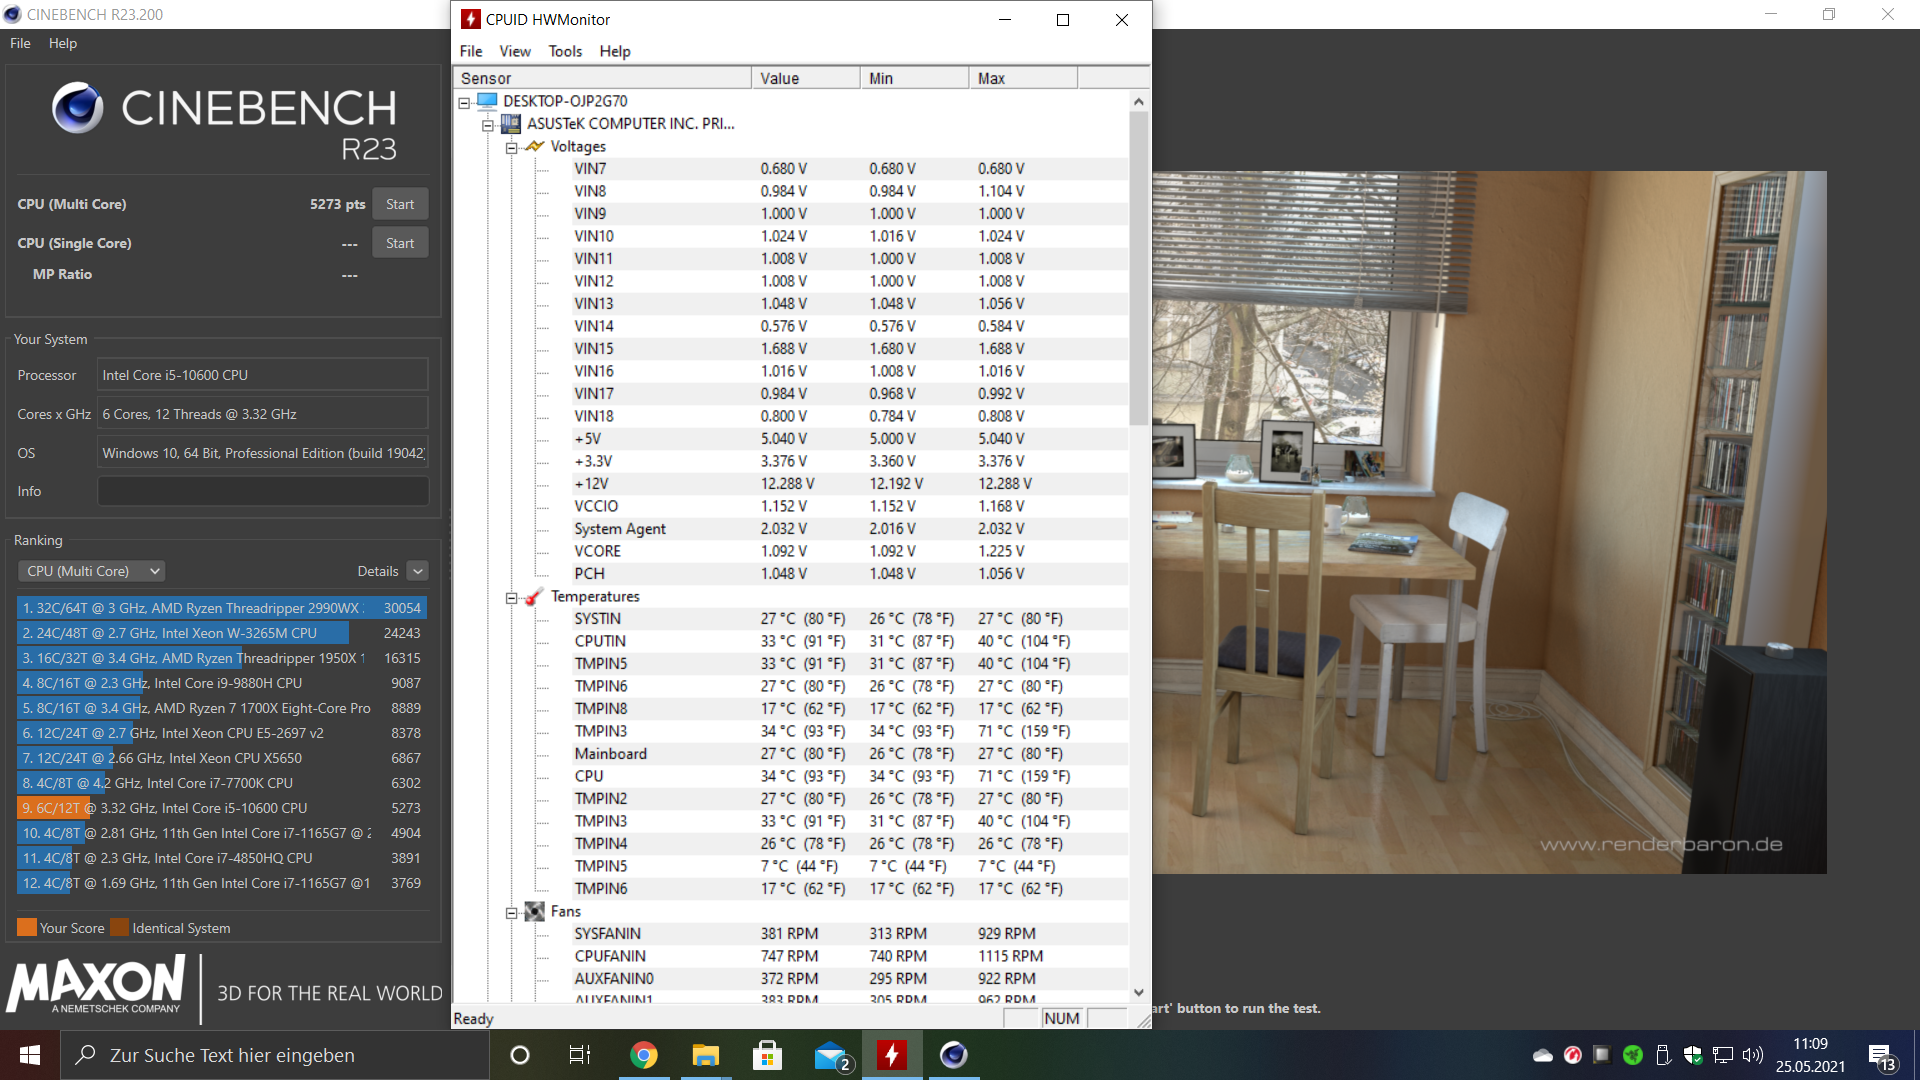Expand the Details dropdown arrow

pos(418,571)
